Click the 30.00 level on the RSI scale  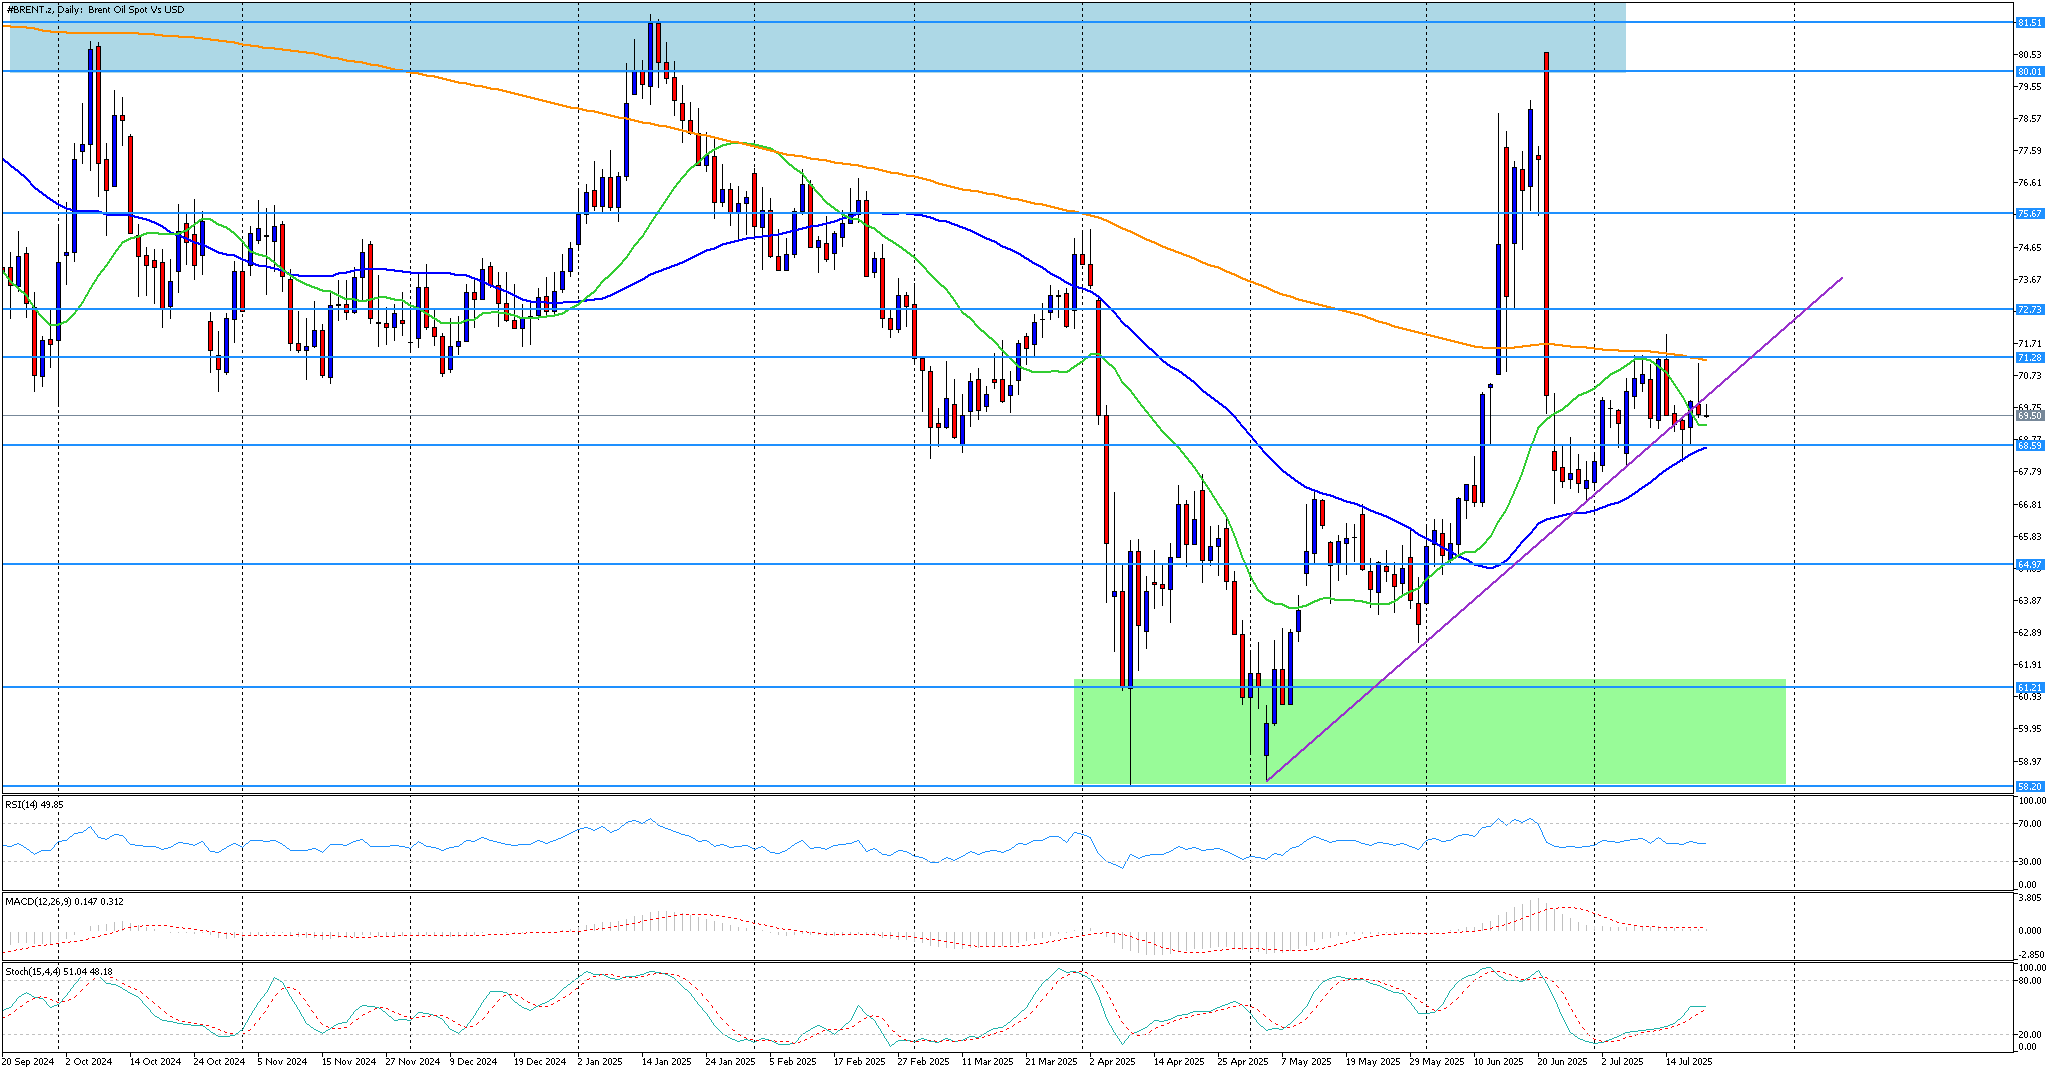click(x=2029, y=861)
